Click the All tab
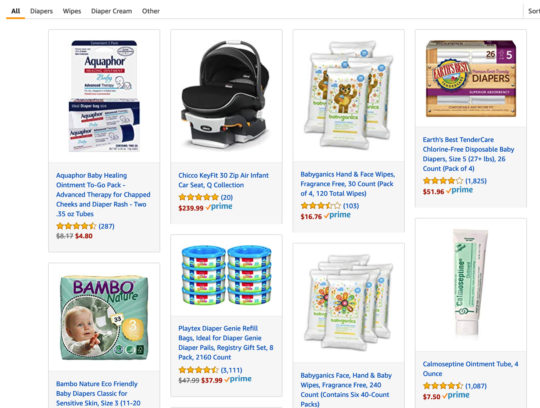The image size is (540, 408). pyautogui.click(x=15, y=11)
